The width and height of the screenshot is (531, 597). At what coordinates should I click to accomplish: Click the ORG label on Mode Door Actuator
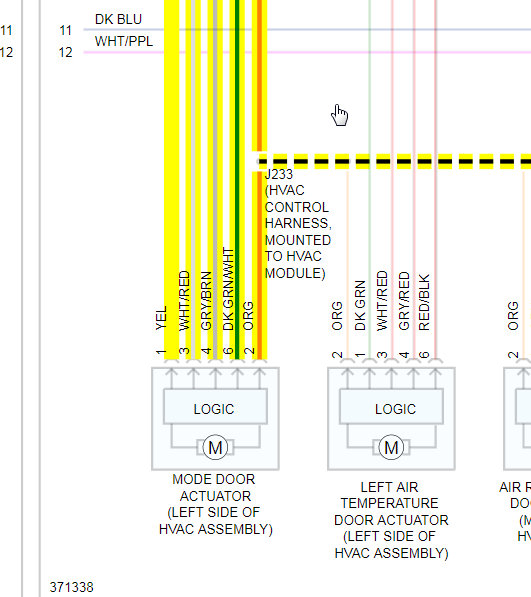248,316
